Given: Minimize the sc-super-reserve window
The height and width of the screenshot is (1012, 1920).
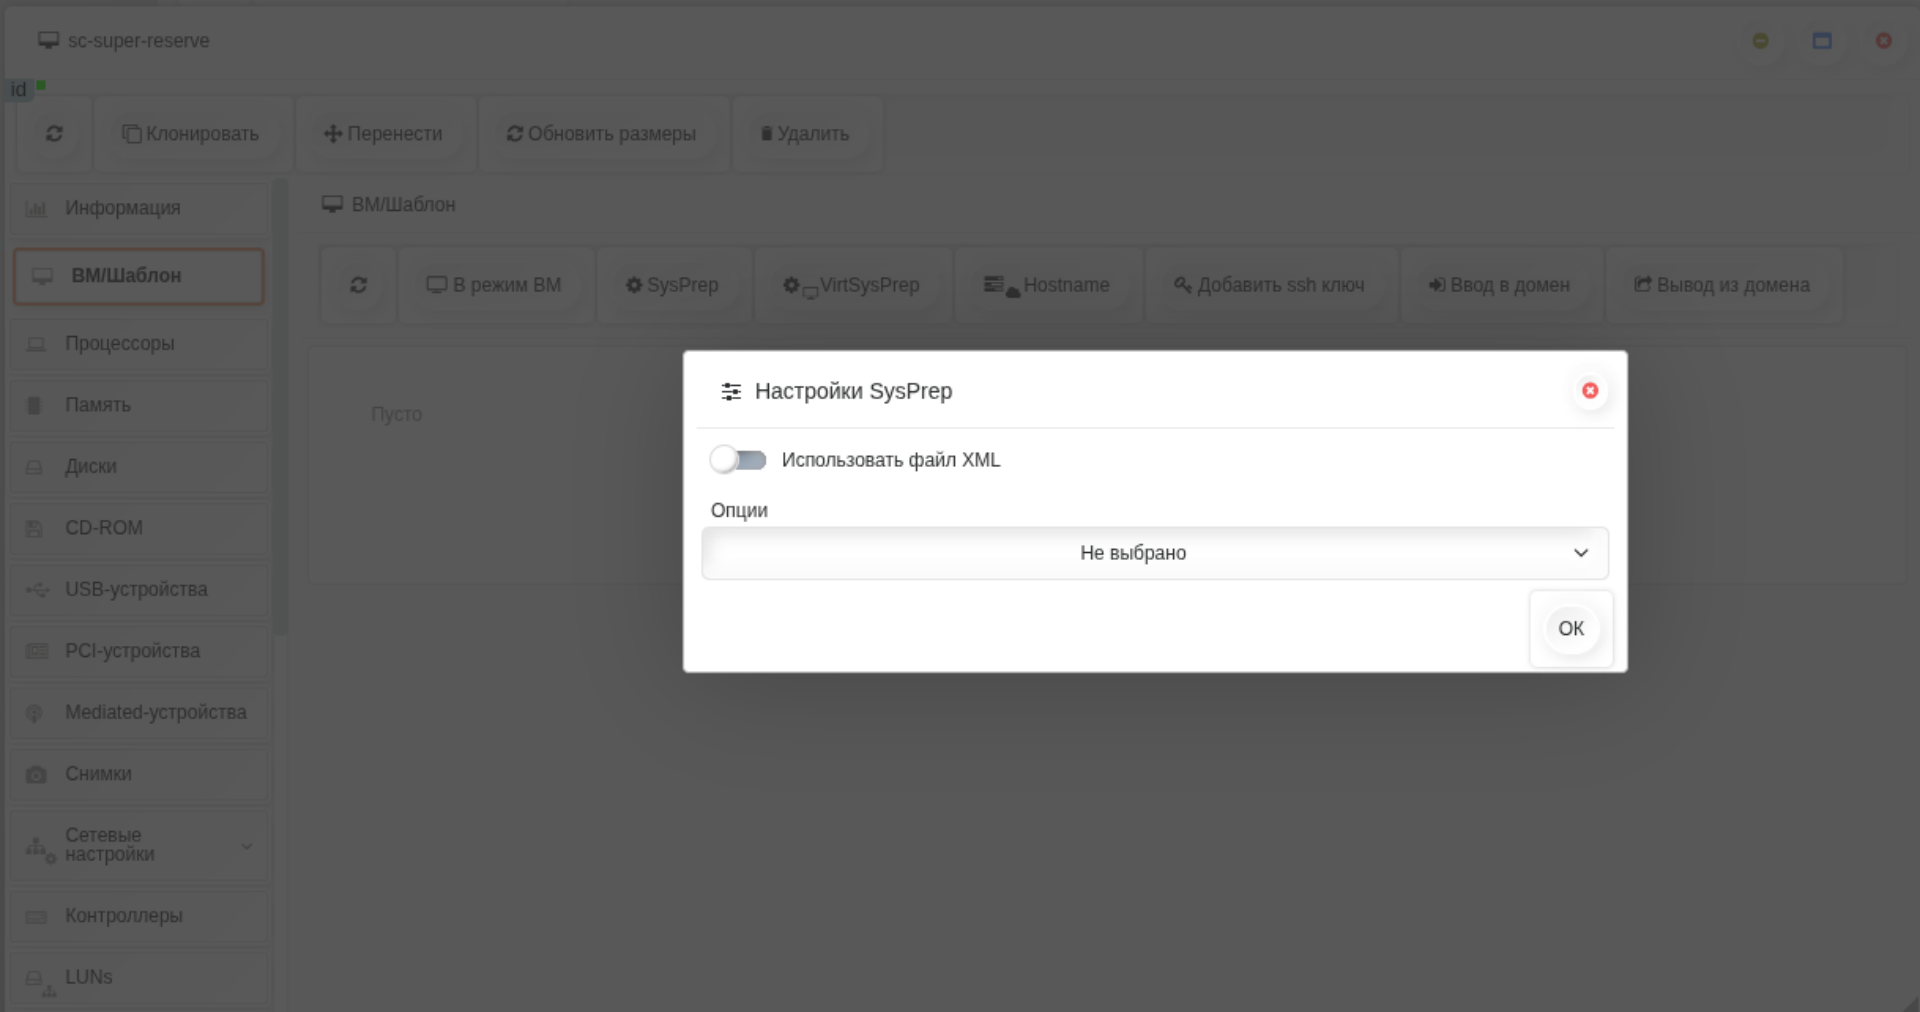Looking at the screenshot, I should click(1760, 40).
